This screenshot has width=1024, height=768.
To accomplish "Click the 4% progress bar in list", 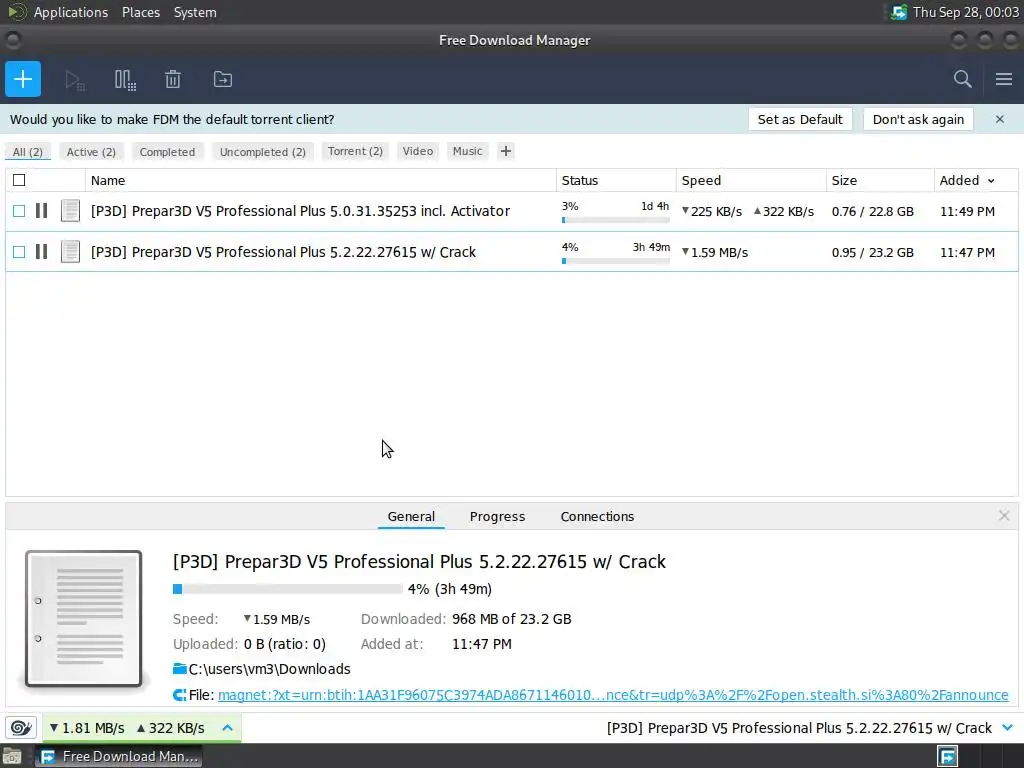I will (x=615, y=261).
